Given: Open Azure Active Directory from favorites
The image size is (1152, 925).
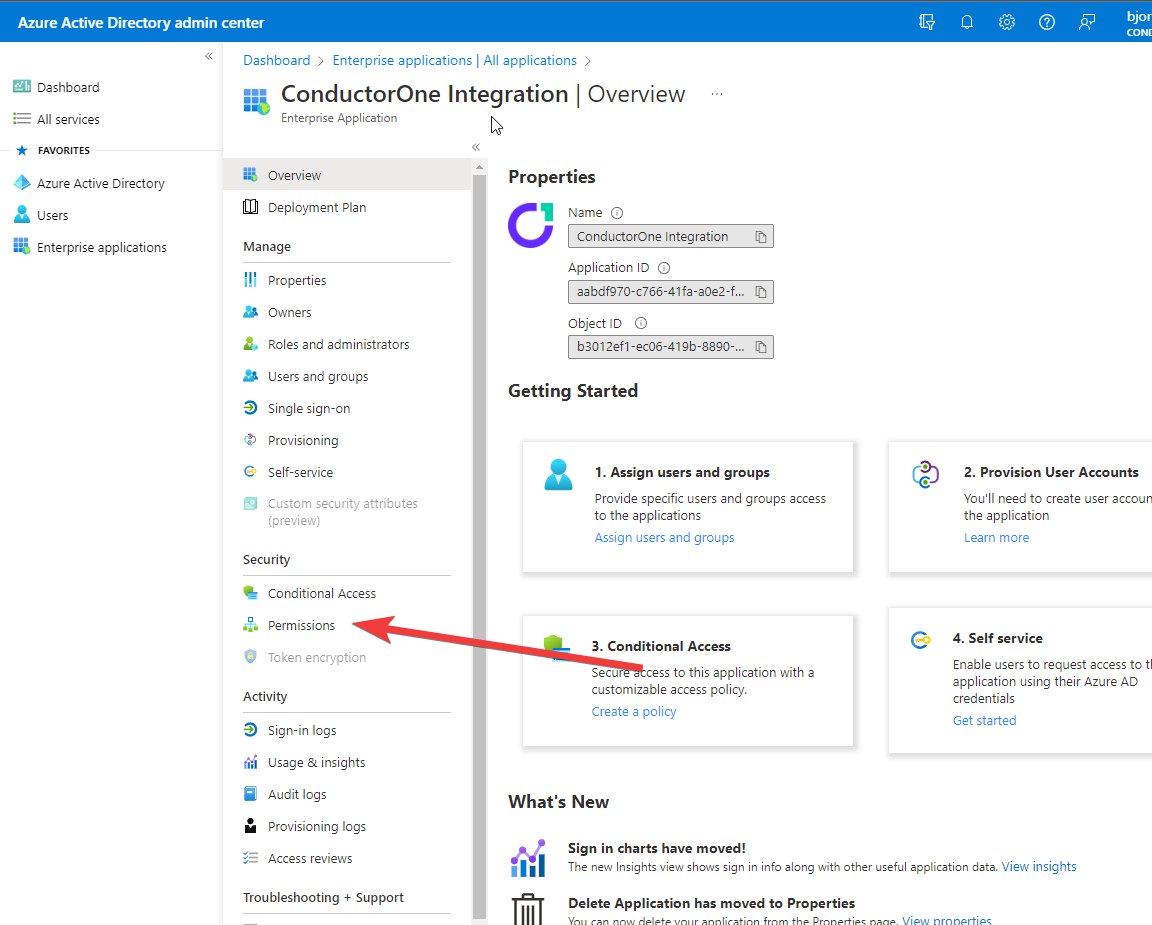Looking at the screenshot, I should pos(99,183).
